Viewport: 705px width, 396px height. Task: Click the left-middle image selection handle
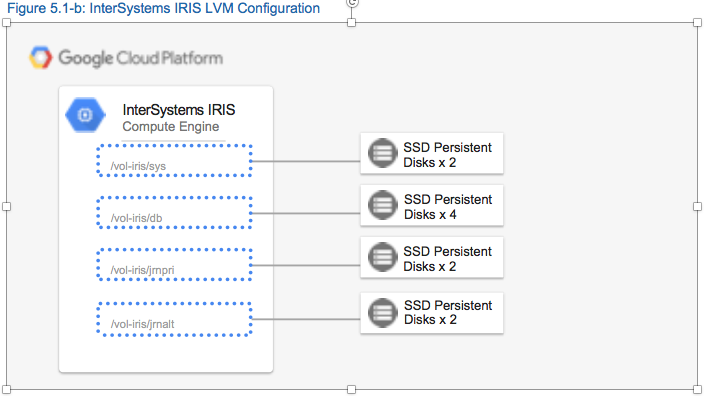(6, 206)
